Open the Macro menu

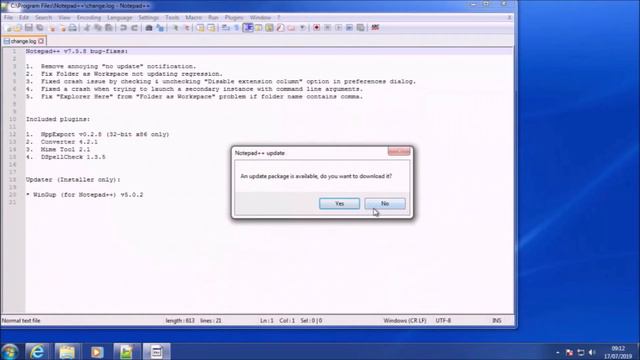point(193,18)
